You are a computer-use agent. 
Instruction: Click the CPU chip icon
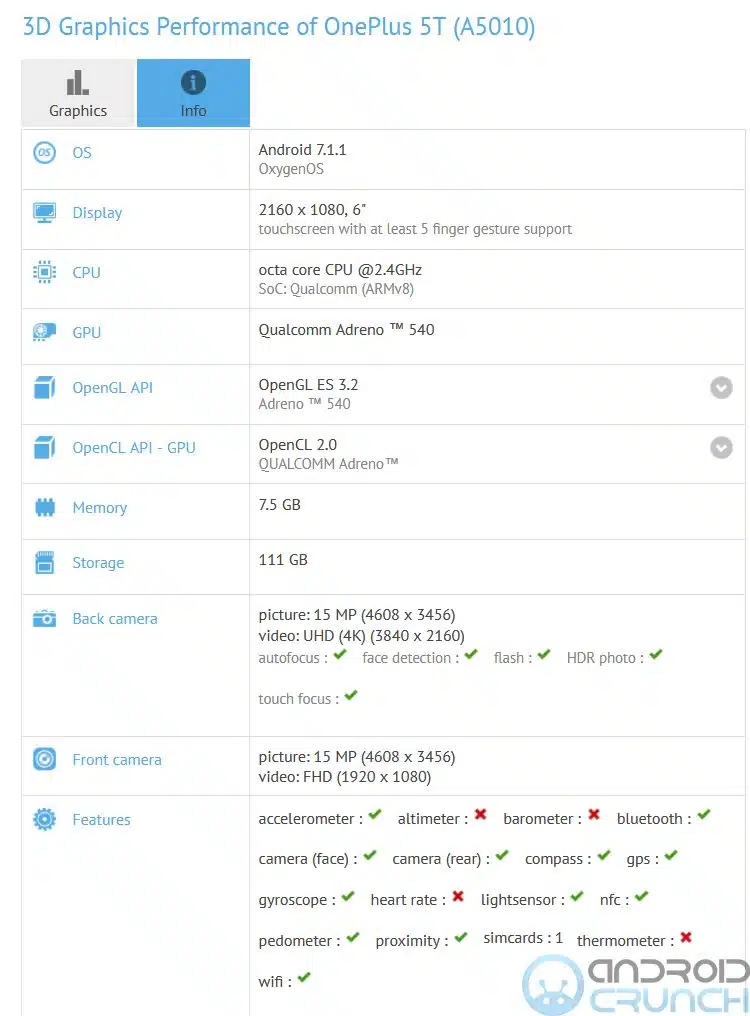coord(44,272)
